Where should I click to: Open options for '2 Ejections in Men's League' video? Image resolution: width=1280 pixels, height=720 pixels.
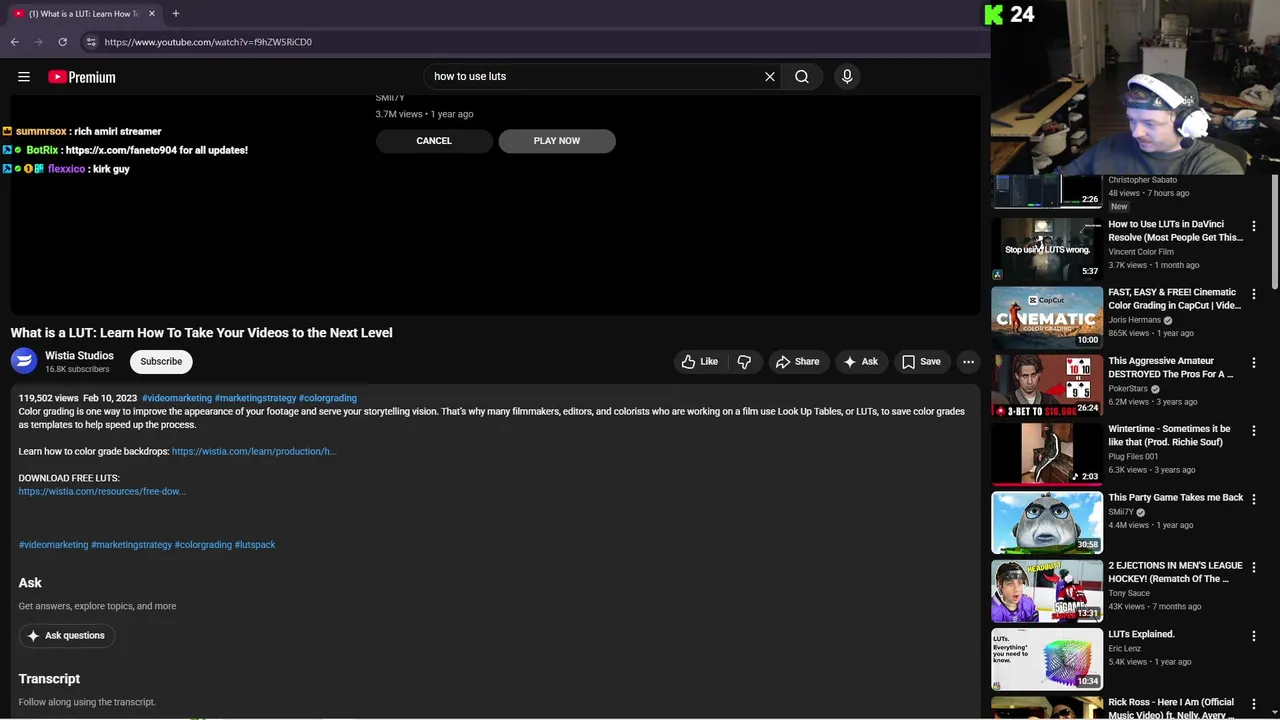(x=1253, y=568)
